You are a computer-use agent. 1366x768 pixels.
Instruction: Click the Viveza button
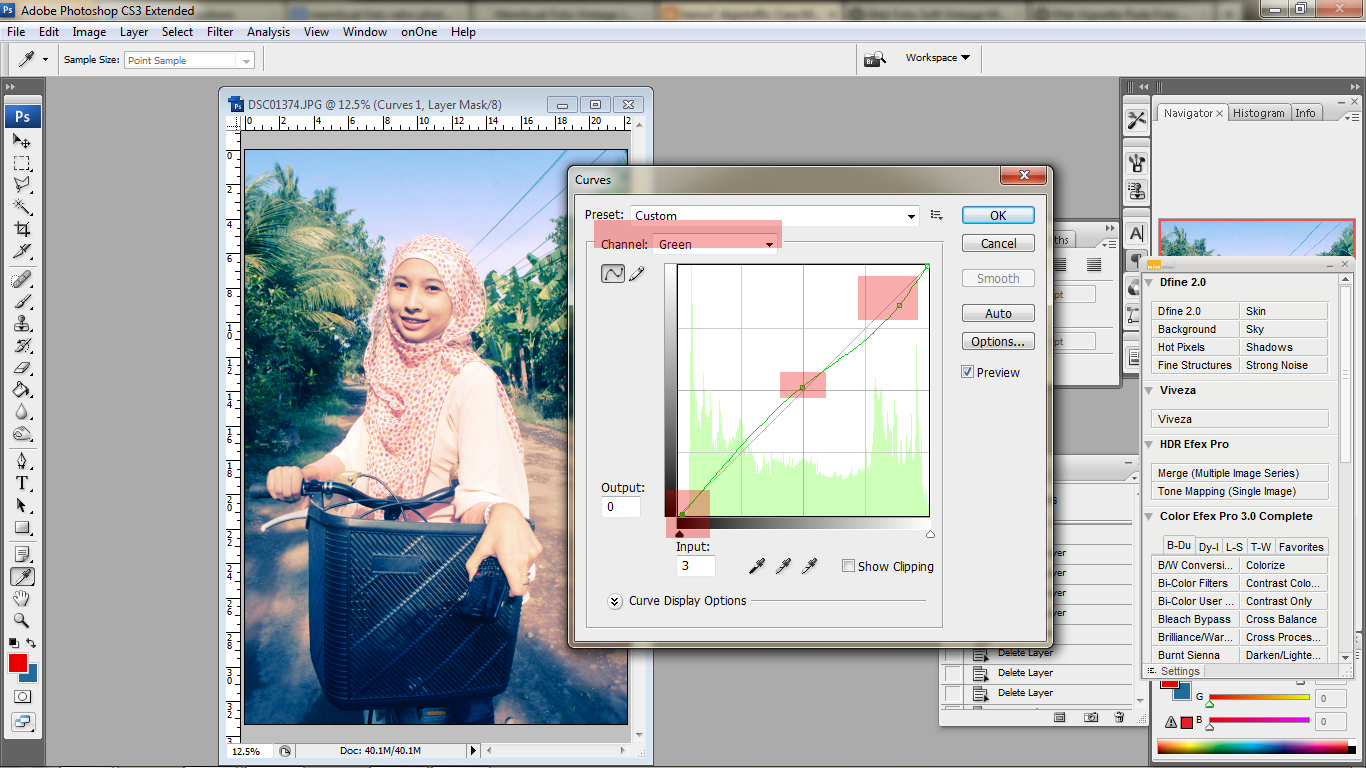click(1240, 419)
